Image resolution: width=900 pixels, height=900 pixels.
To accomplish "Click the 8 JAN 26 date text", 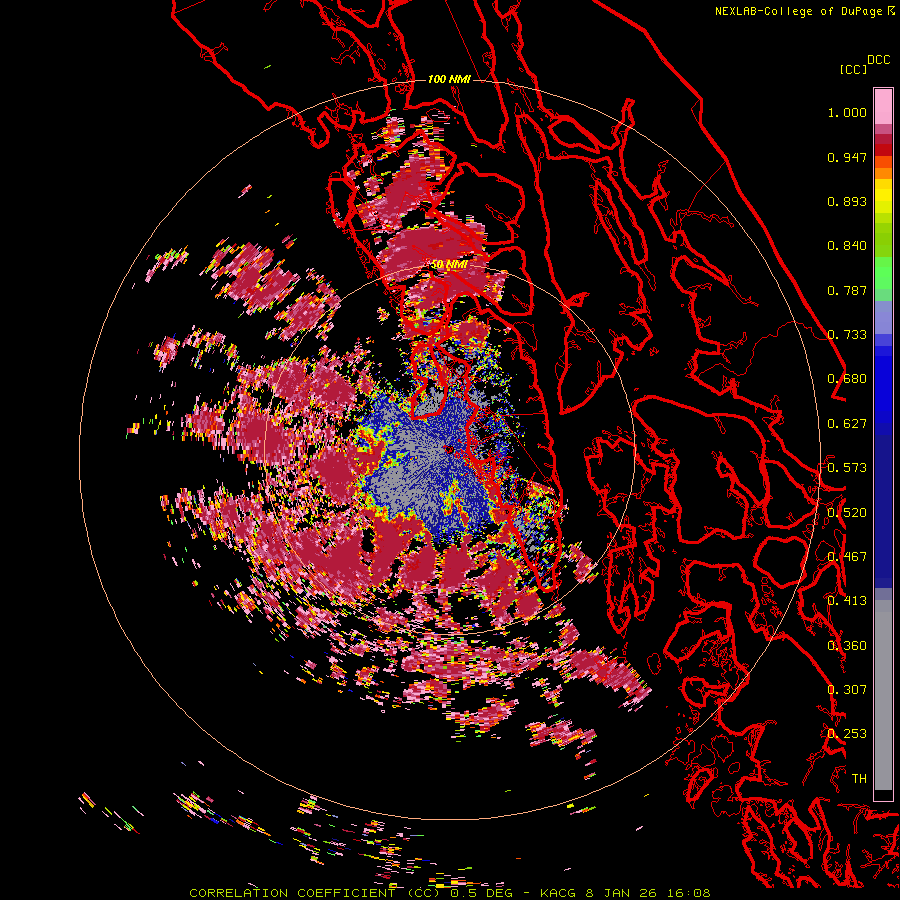I will [x=622, y=893].
